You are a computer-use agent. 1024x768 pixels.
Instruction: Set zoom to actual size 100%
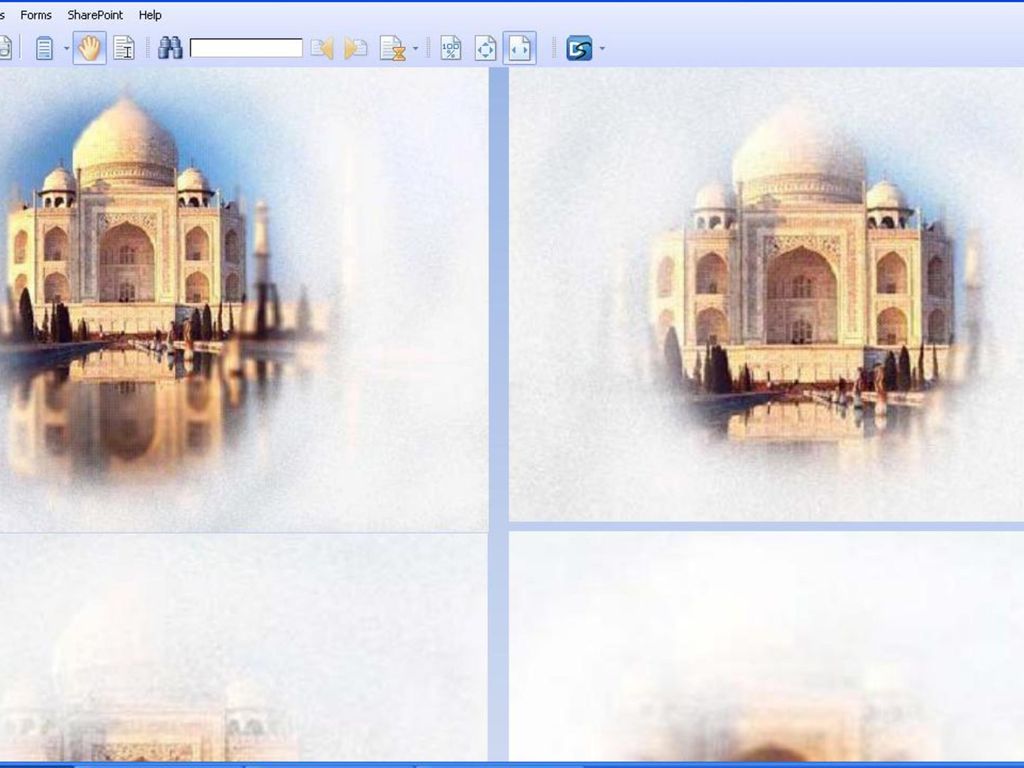451,48
